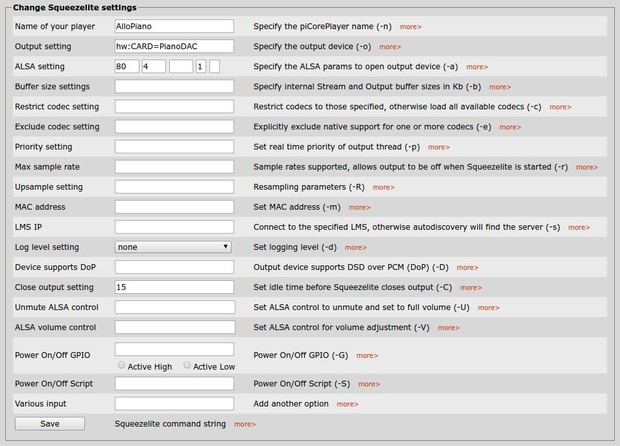Screen dimensions: 620x446
Task: Click the second ALSA setting box containing 4
Action: click(154, 66)
